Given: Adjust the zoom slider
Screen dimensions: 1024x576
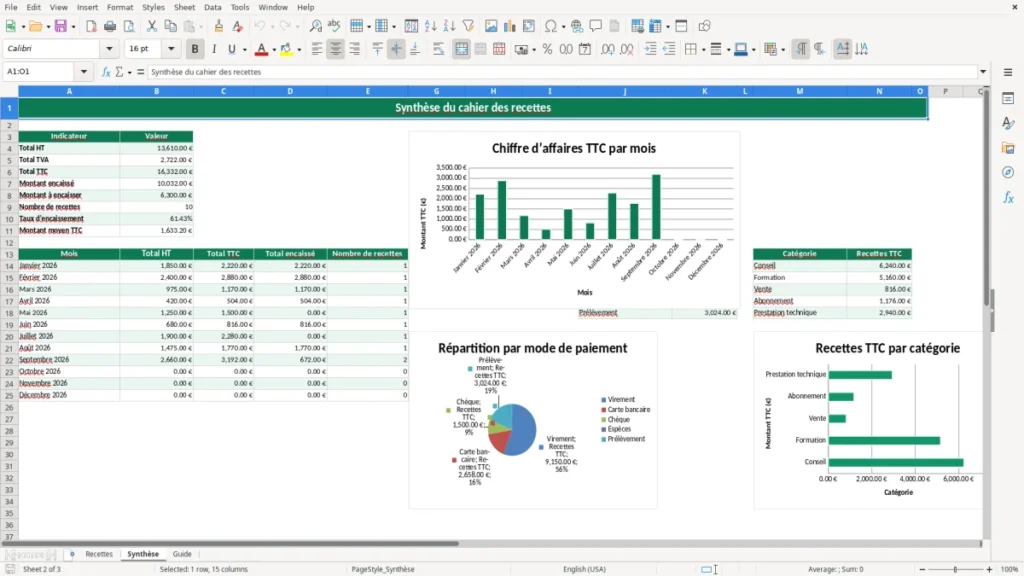Looking at the screenshot, I should [x=955, y=569].
